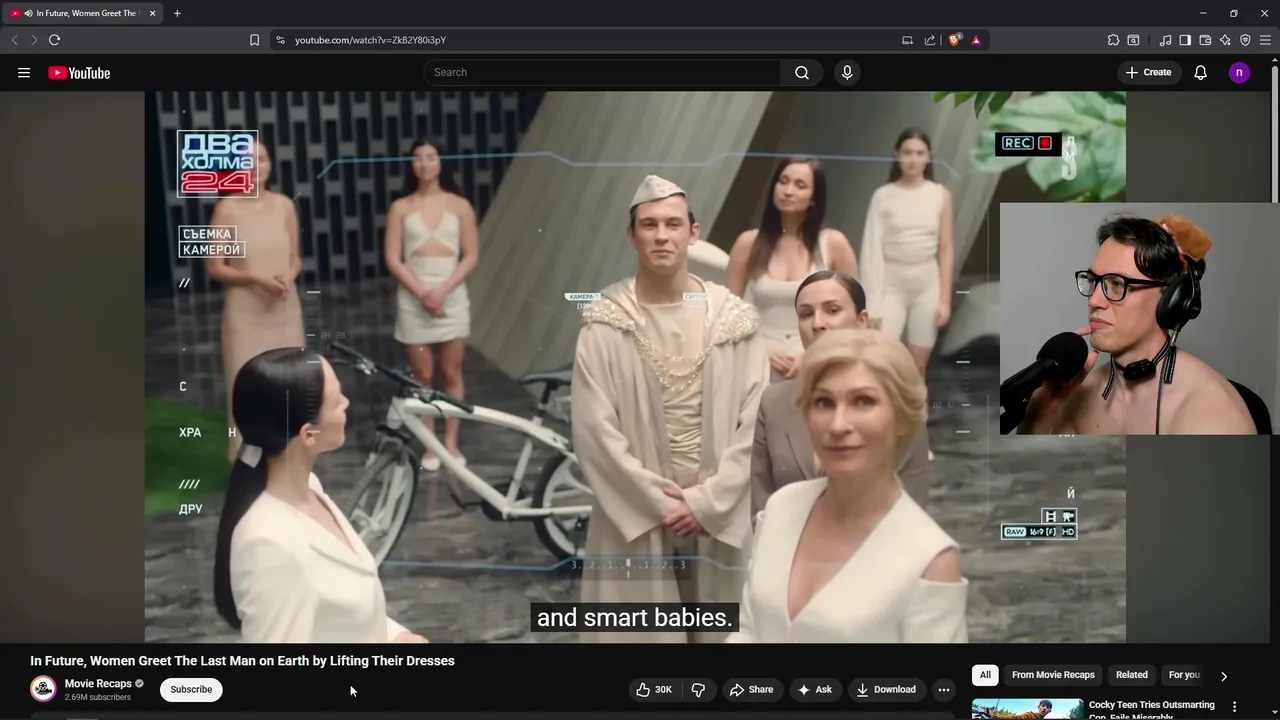1280x720 pixels.
Task: Open options menu for the 'Cocky Teen' video
Action: [1234, 707]
